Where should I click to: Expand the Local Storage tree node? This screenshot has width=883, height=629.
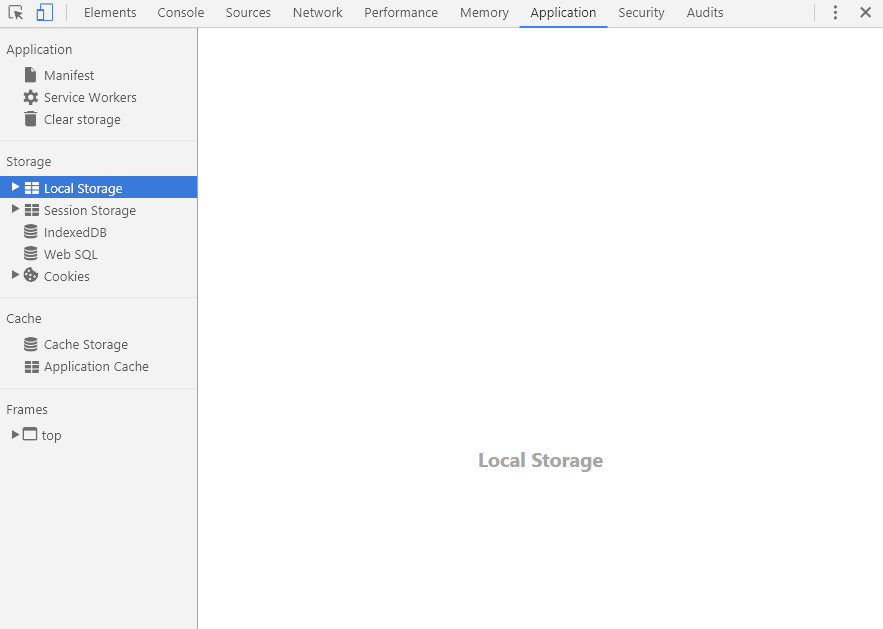[15, 187]
